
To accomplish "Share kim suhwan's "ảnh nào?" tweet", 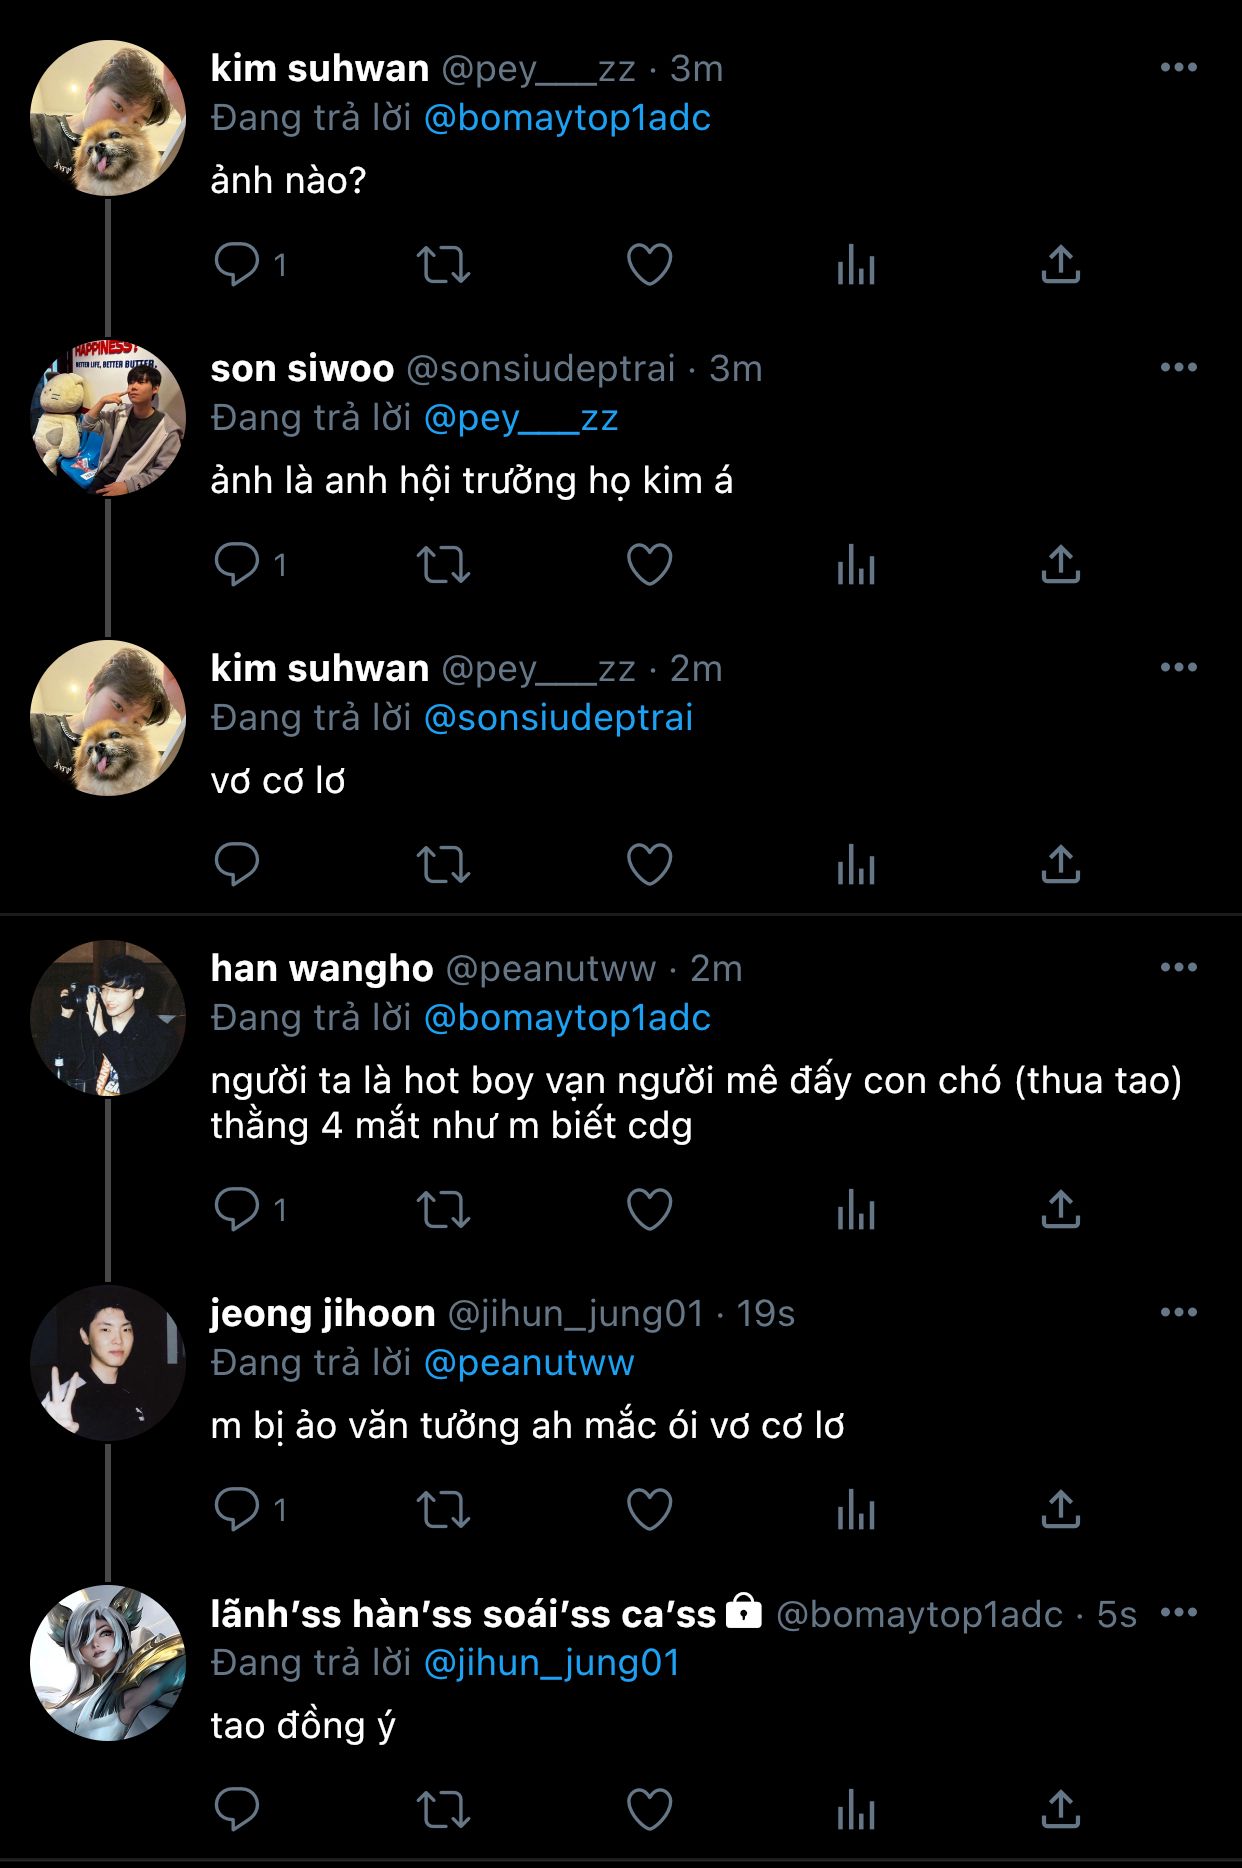I will coord(1060,265).
